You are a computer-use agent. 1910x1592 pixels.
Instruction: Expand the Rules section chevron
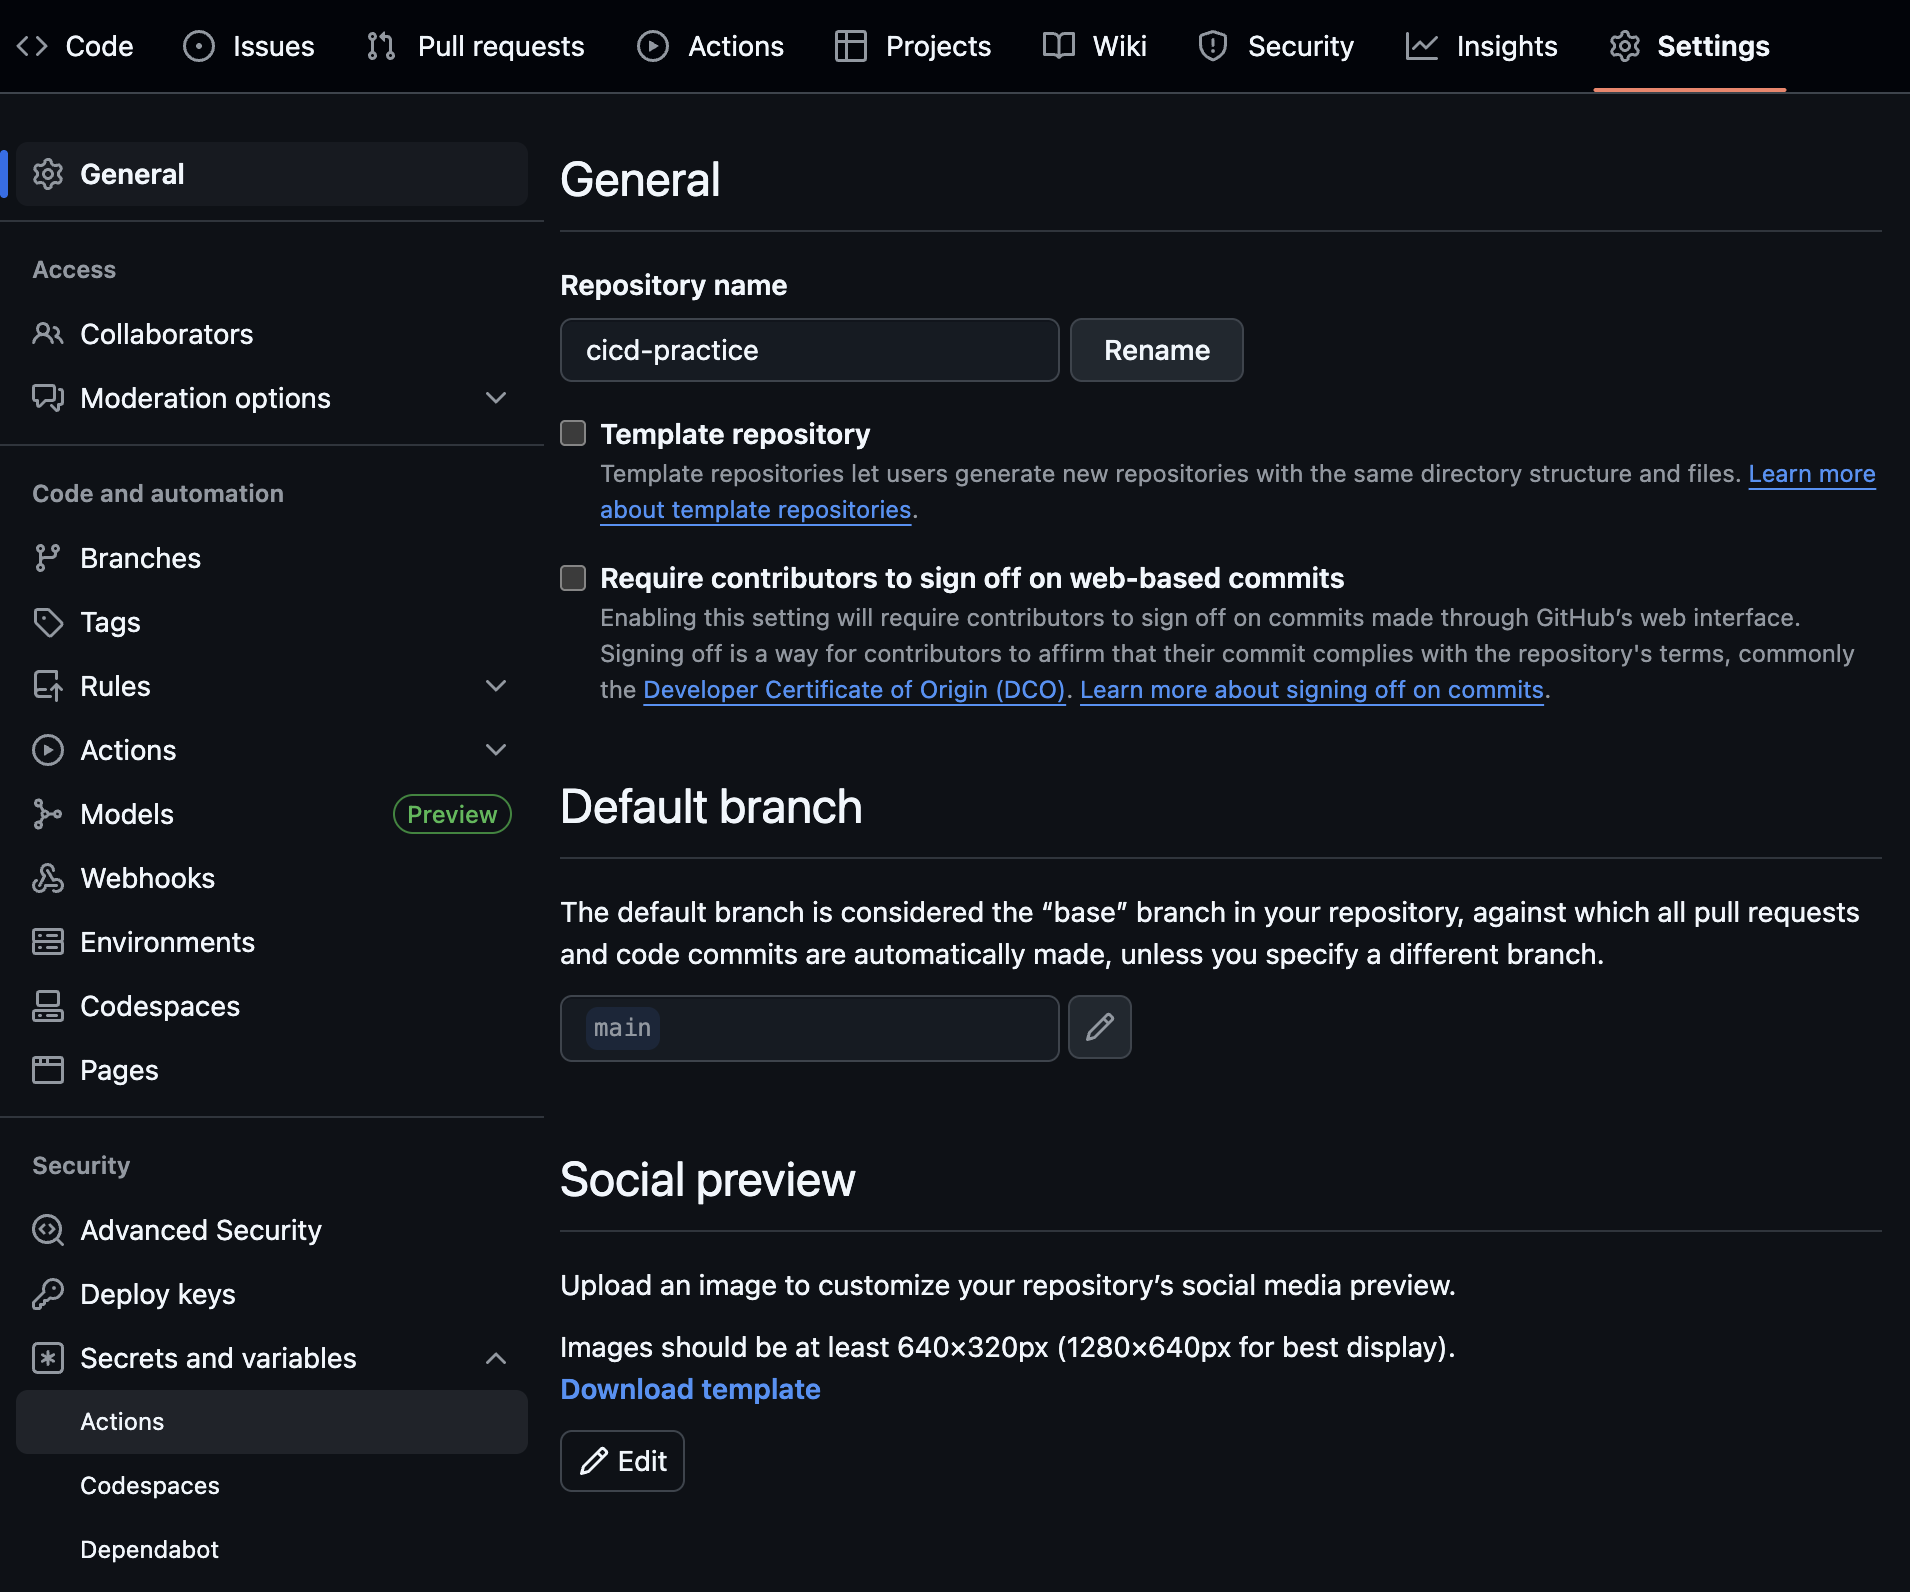(496, 686)
